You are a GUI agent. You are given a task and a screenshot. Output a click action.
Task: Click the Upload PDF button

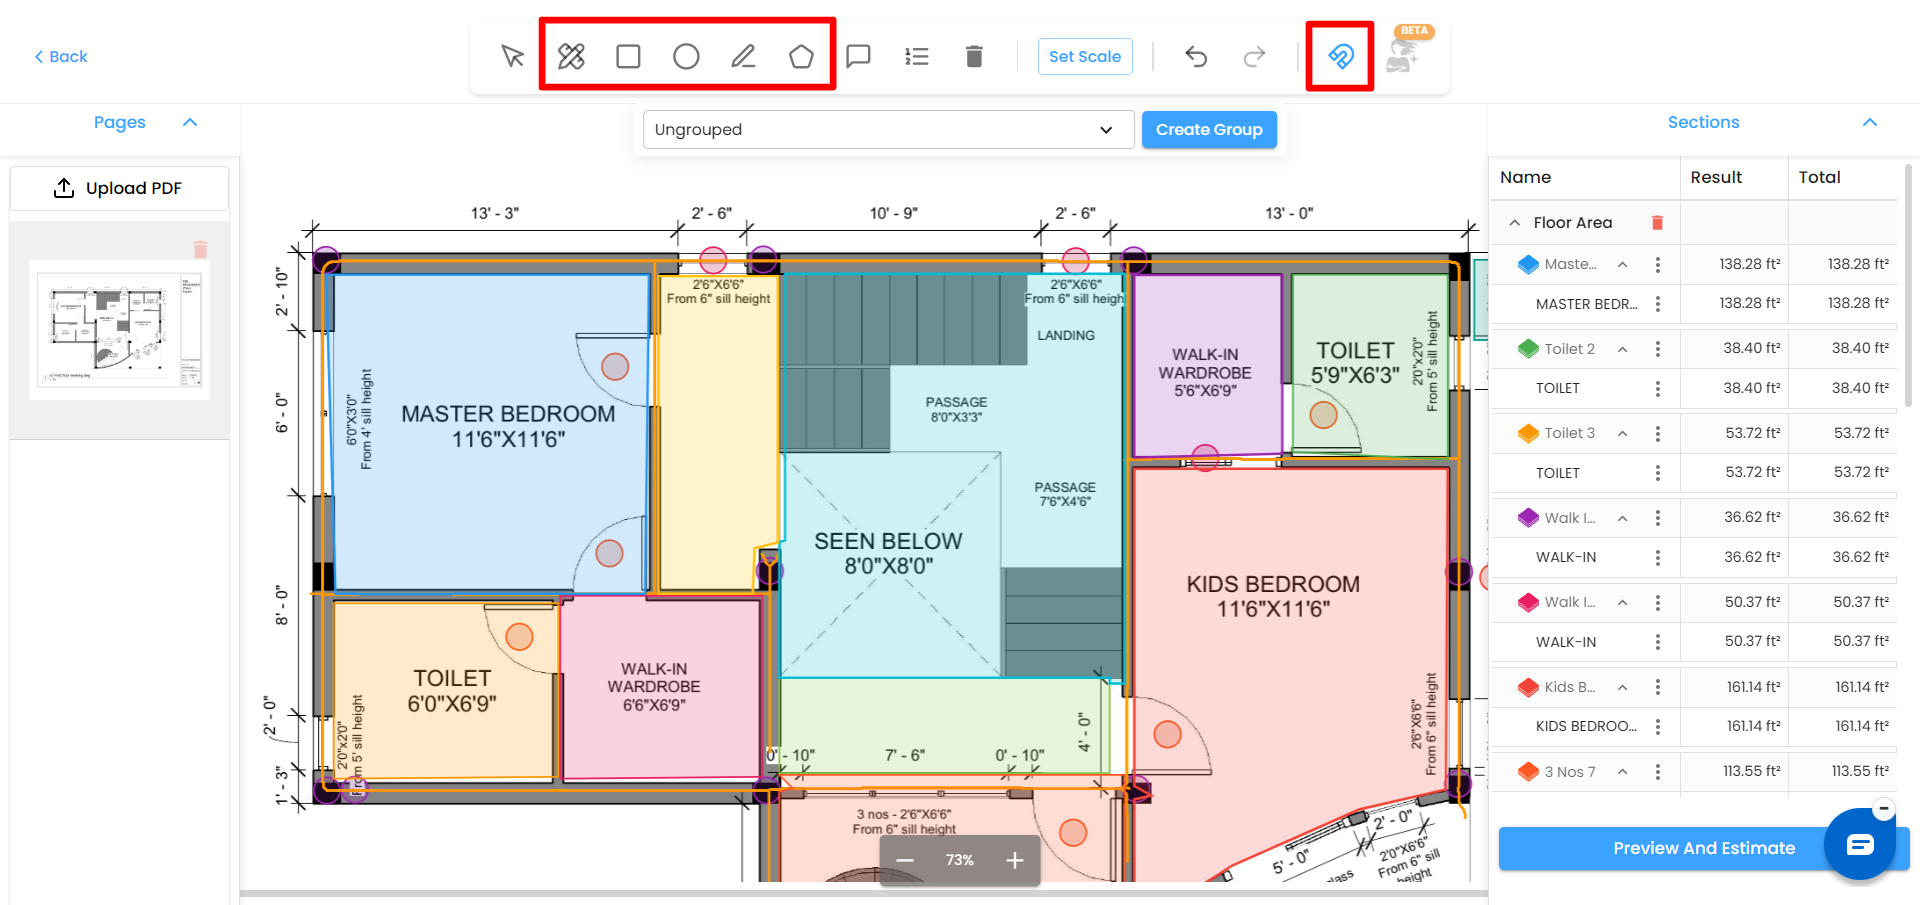[x=119, y=188]
